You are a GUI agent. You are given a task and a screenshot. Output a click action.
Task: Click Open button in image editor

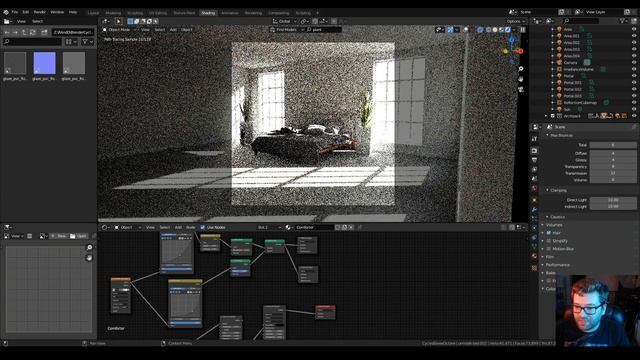point(78,236)
